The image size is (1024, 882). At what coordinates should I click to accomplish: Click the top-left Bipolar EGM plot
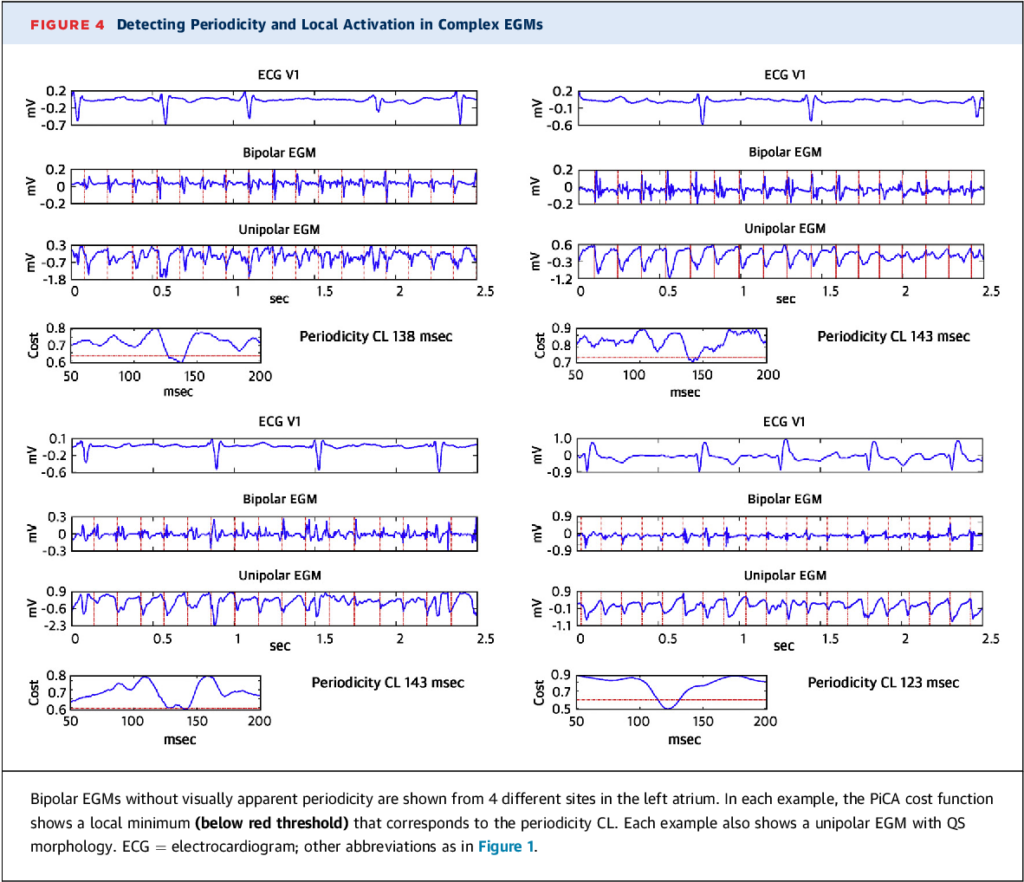(275, 186)
